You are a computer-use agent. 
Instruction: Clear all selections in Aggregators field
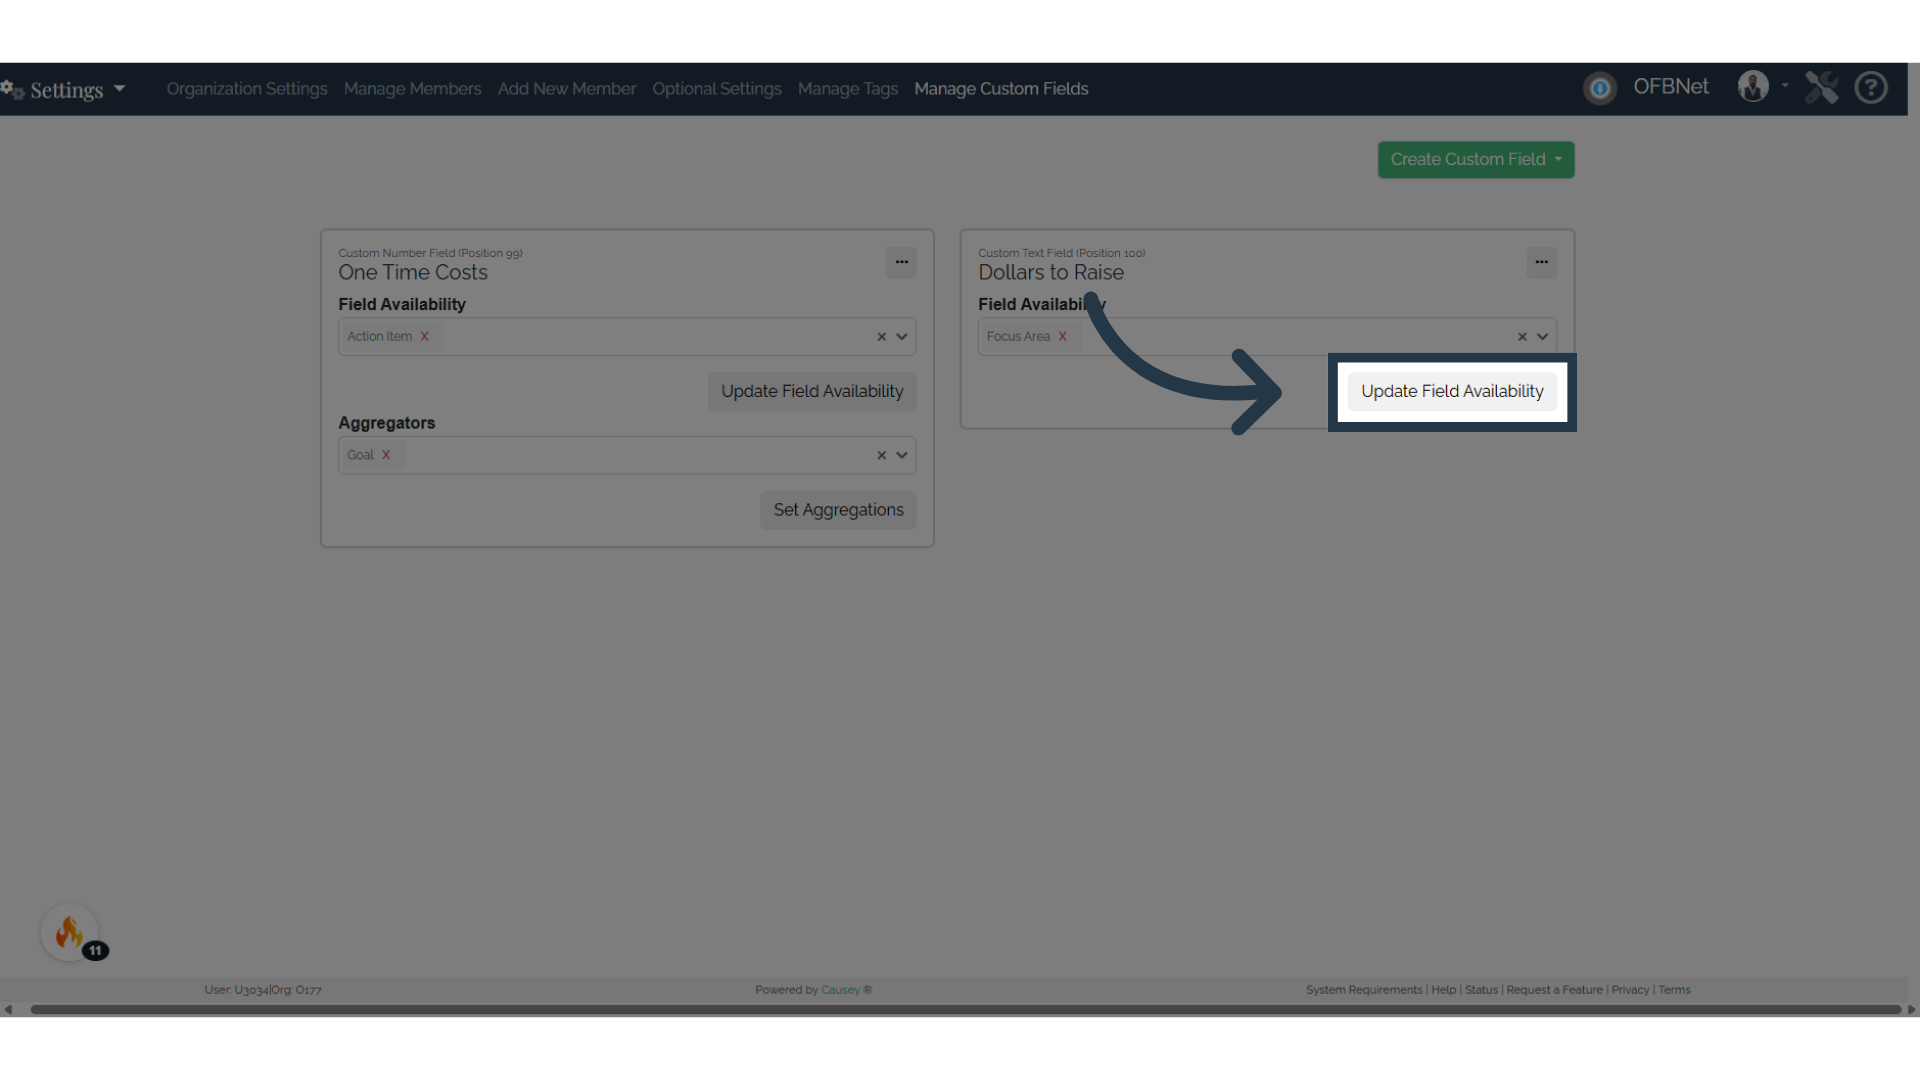pyautogui.click(x=881, y=455)
